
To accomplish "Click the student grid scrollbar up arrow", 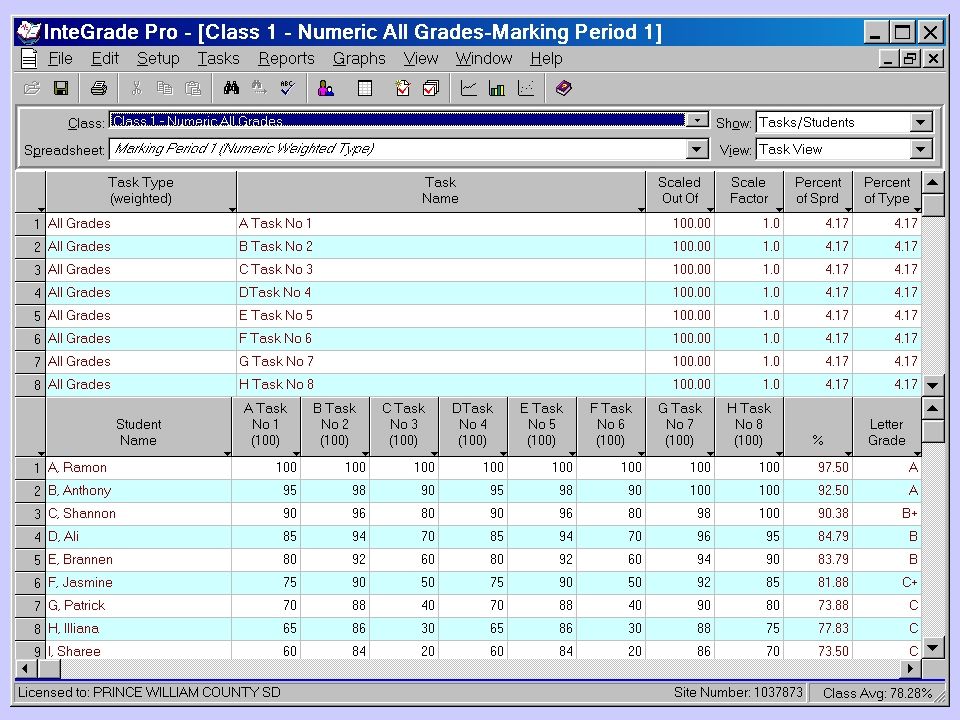I will click(x=932, y=408).
